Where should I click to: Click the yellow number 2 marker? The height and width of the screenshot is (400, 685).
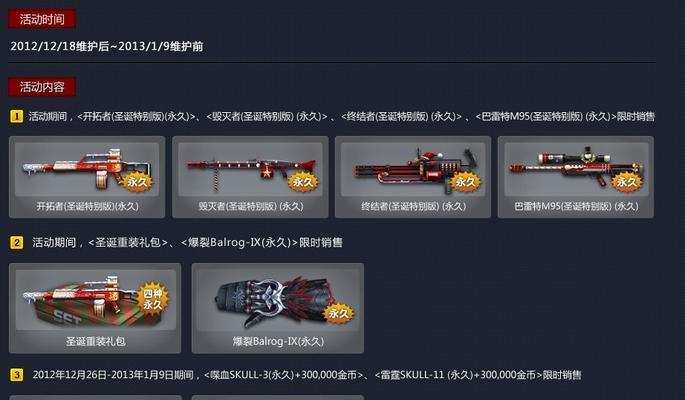click(x=17, y=242)
